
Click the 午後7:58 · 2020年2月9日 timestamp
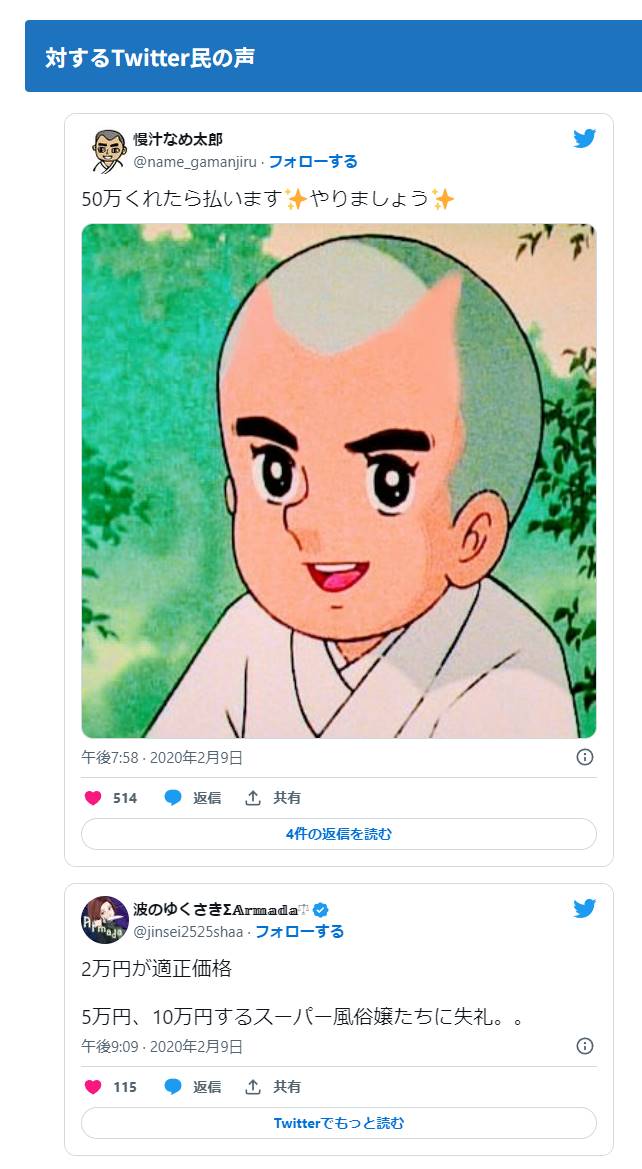162,757
